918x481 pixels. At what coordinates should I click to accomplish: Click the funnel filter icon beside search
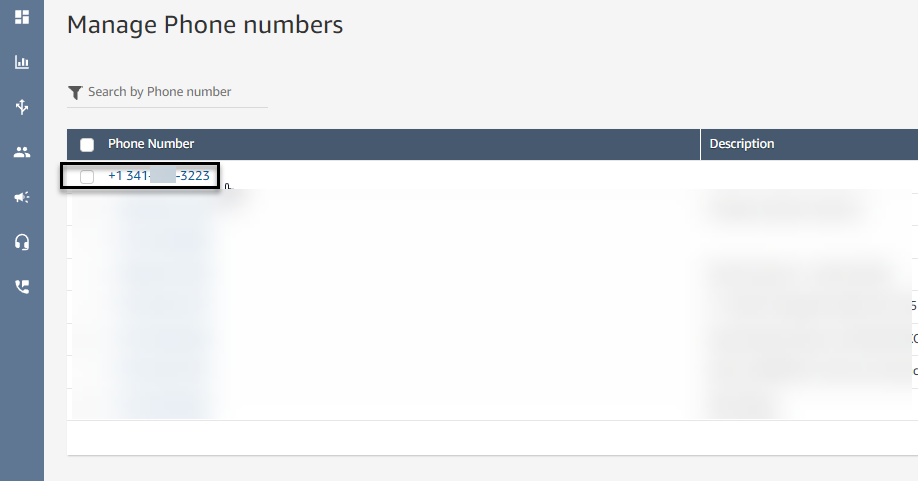(75, 92)
